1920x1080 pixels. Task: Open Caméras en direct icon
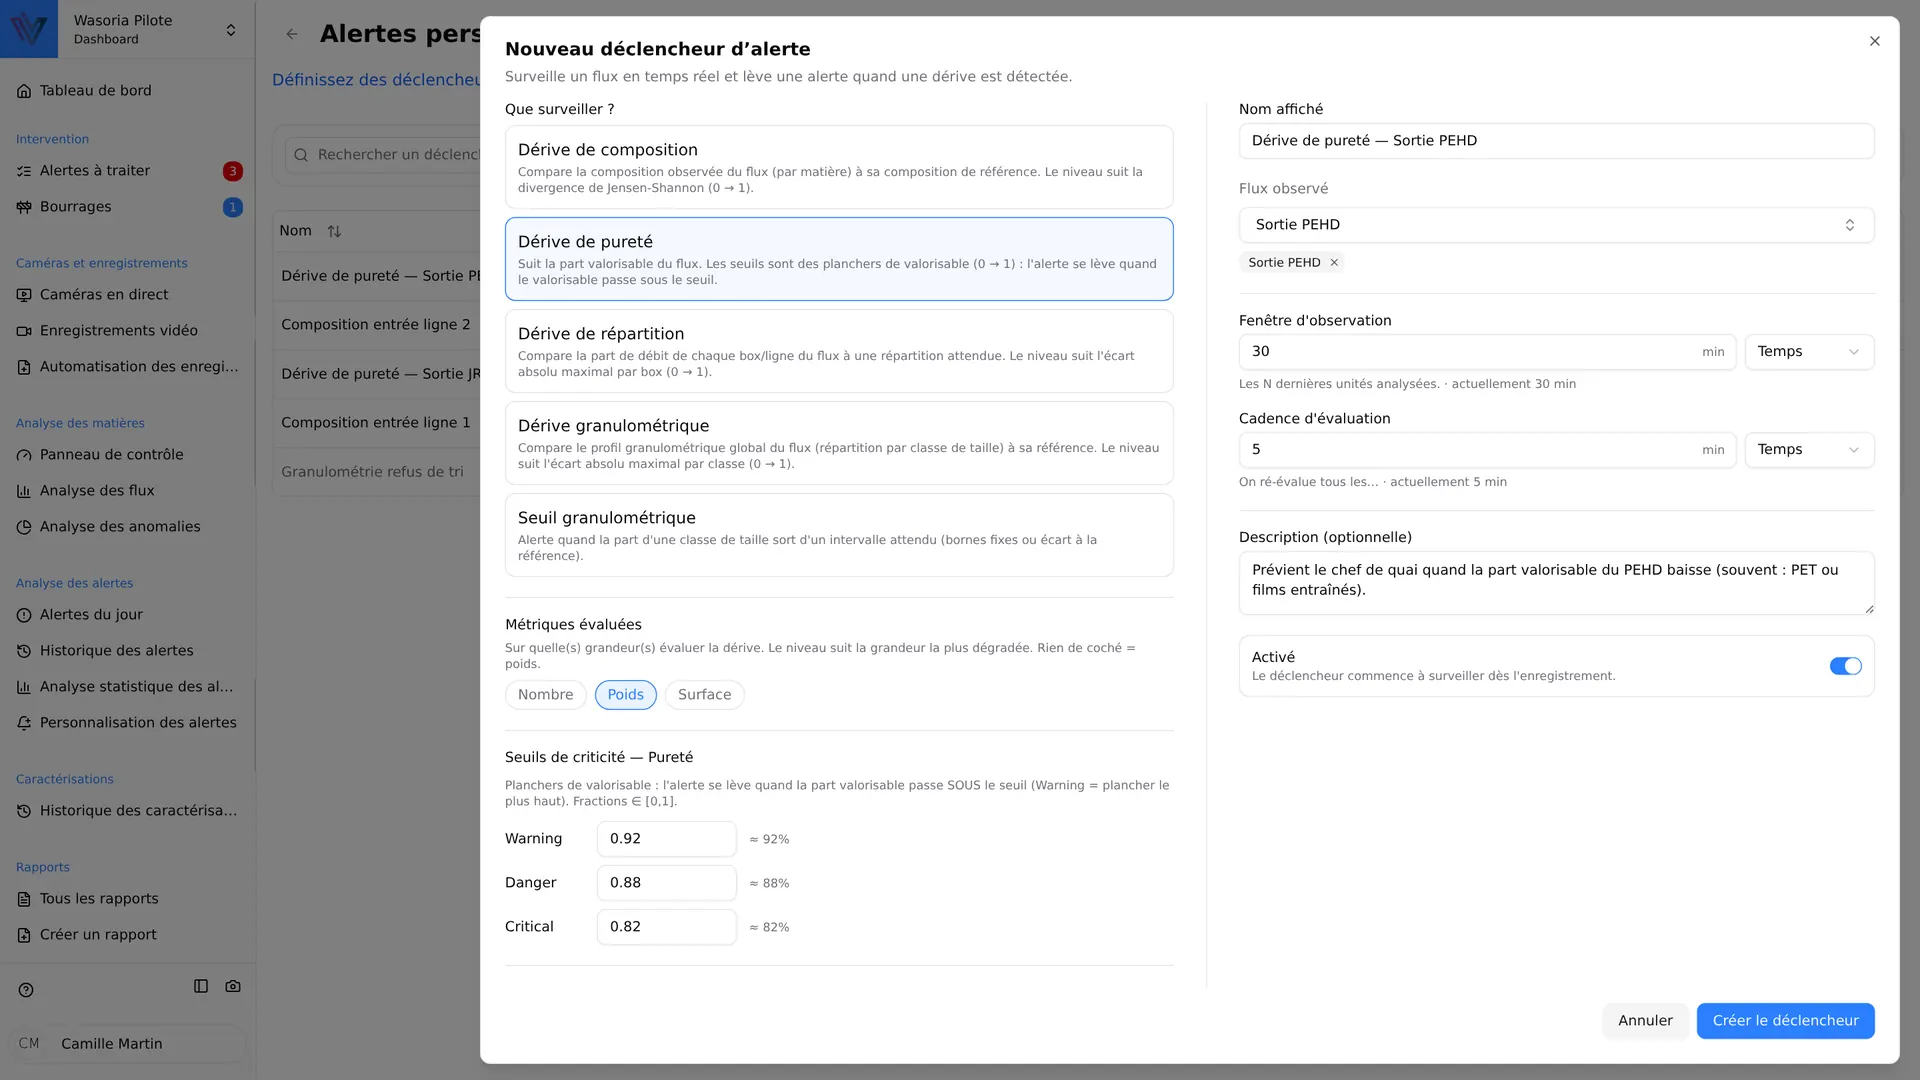(x=24, y=295)
